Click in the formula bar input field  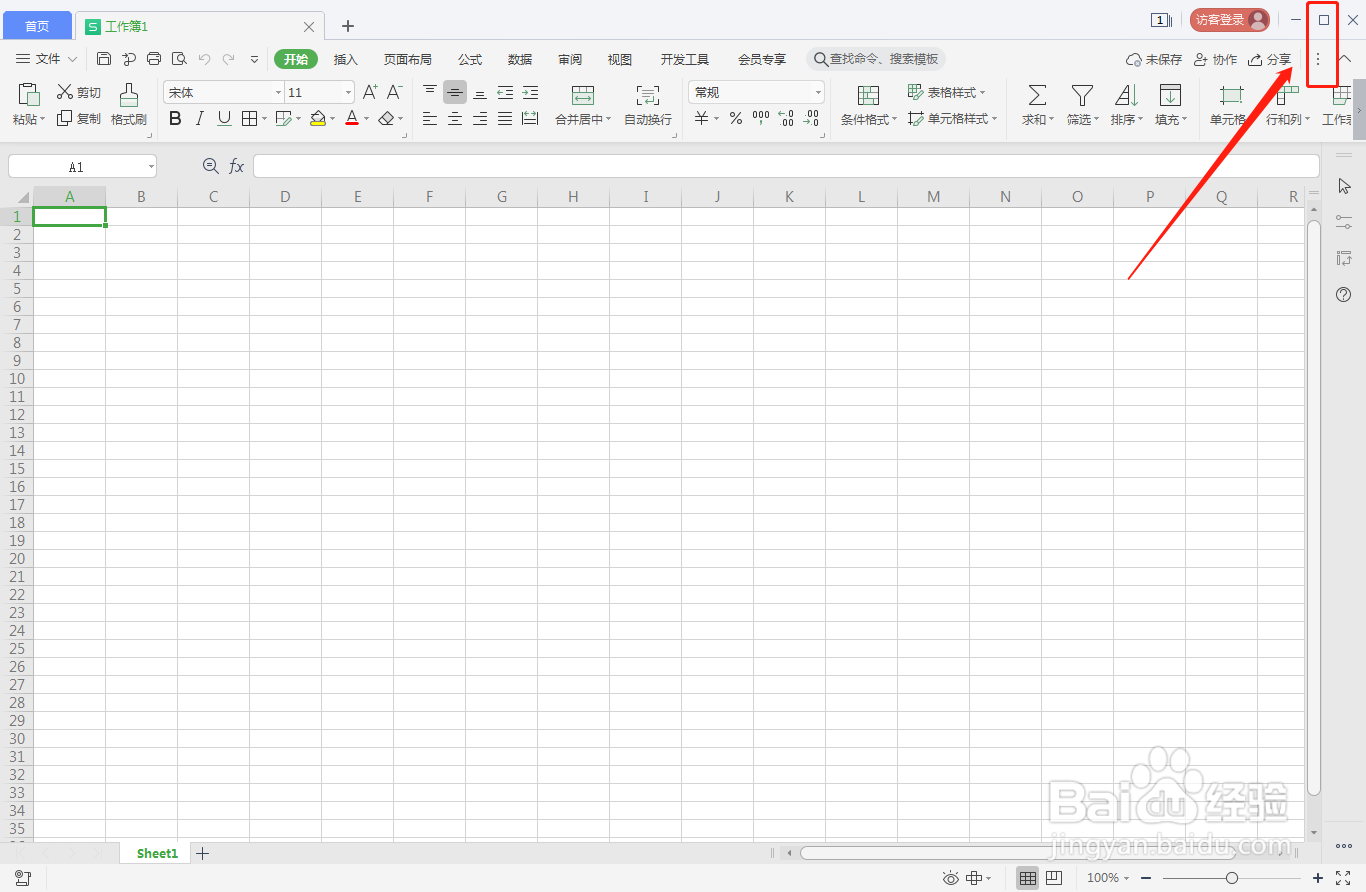[786, 166]
